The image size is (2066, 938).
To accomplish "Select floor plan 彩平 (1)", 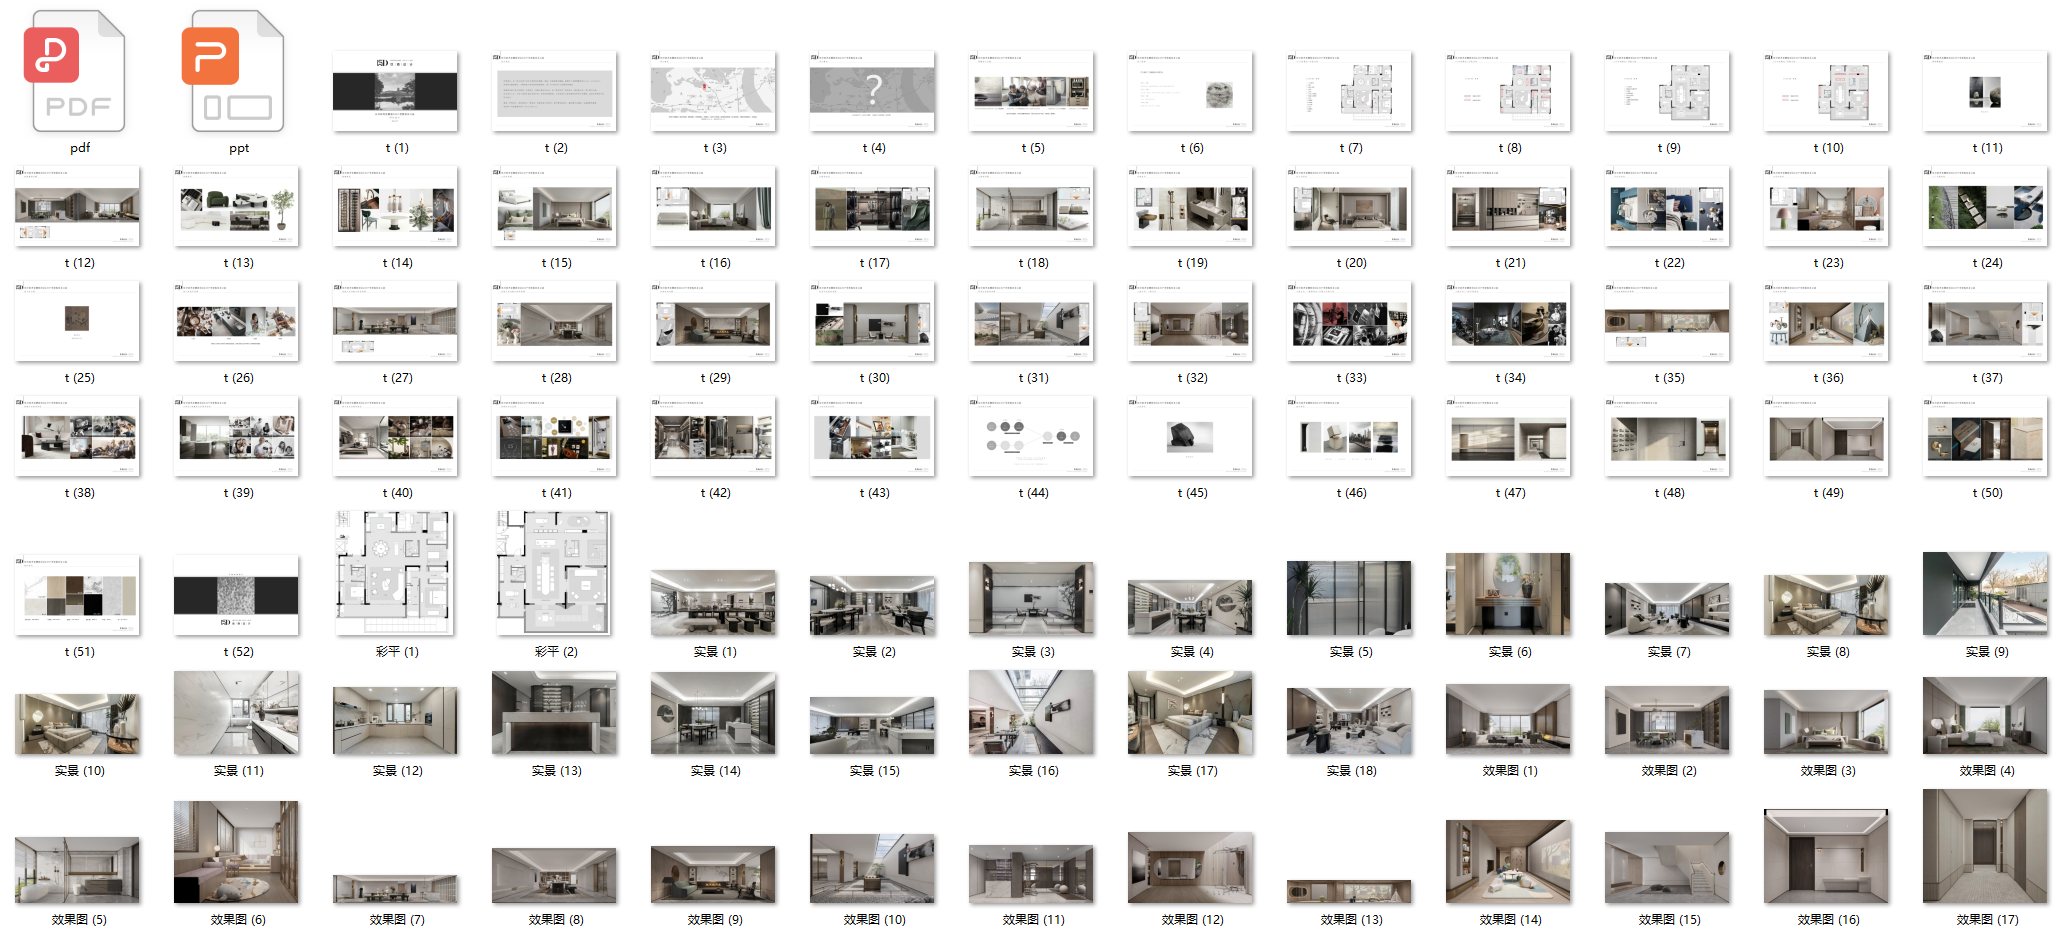I will tap(395, 573).
